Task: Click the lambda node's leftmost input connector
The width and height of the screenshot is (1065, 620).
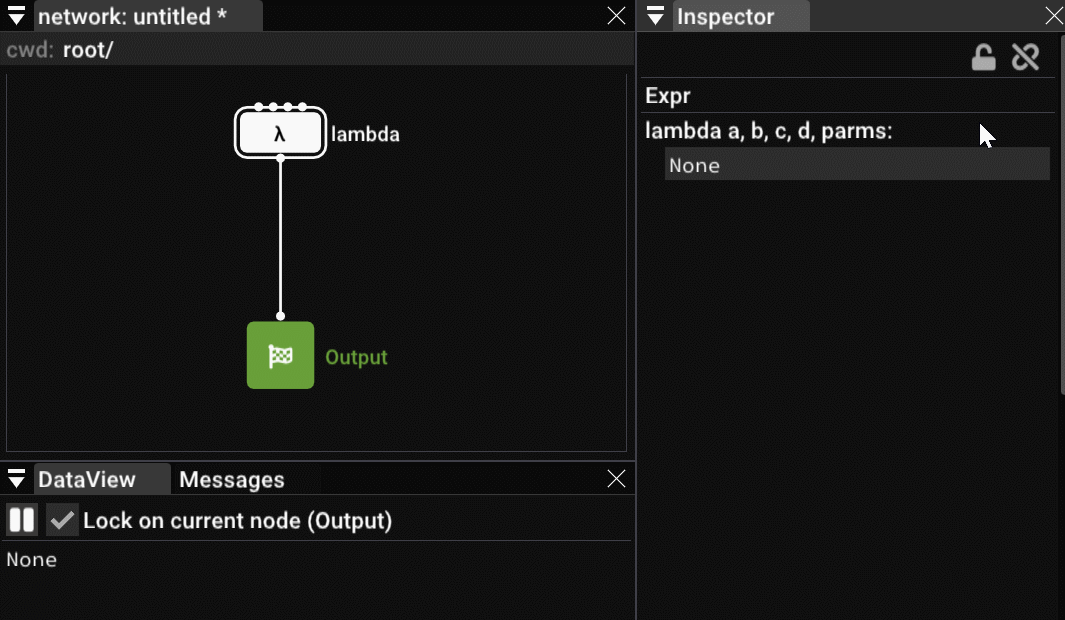Action: point(259,107)
